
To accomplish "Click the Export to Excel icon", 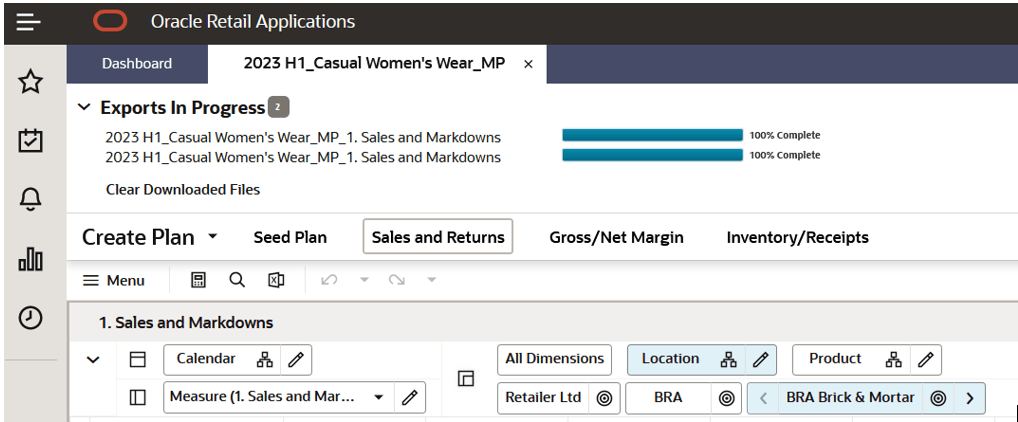I will click(276, 280).
